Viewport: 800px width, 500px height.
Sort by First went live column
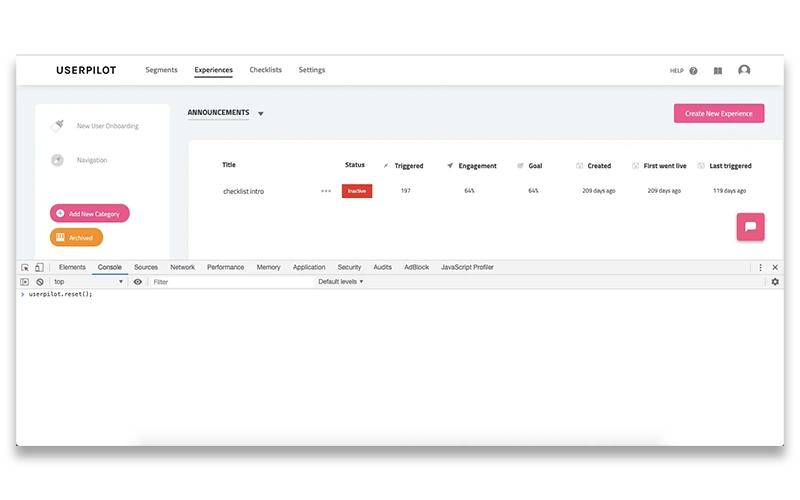coord(665,166)
